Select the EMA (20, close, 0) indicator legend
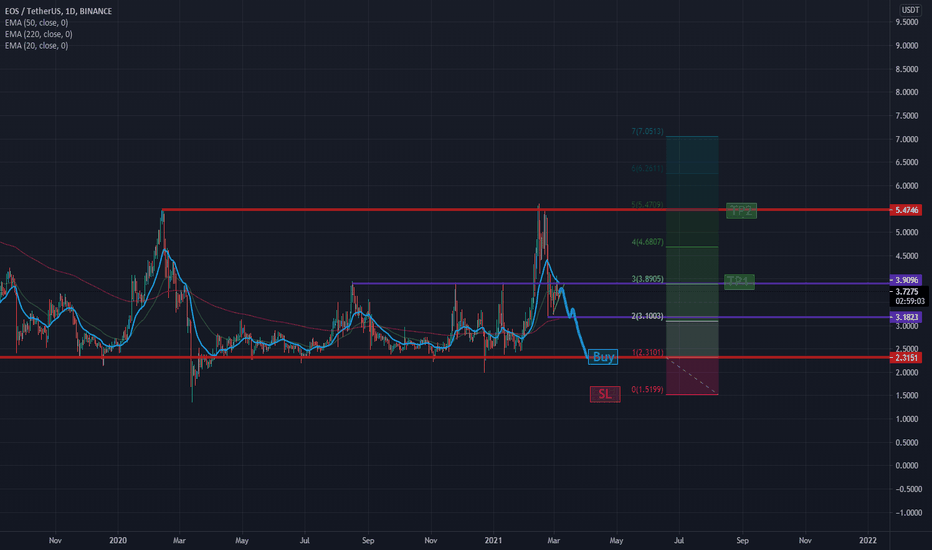The width and height of the screenshot is (932, 550). [36, 45]
